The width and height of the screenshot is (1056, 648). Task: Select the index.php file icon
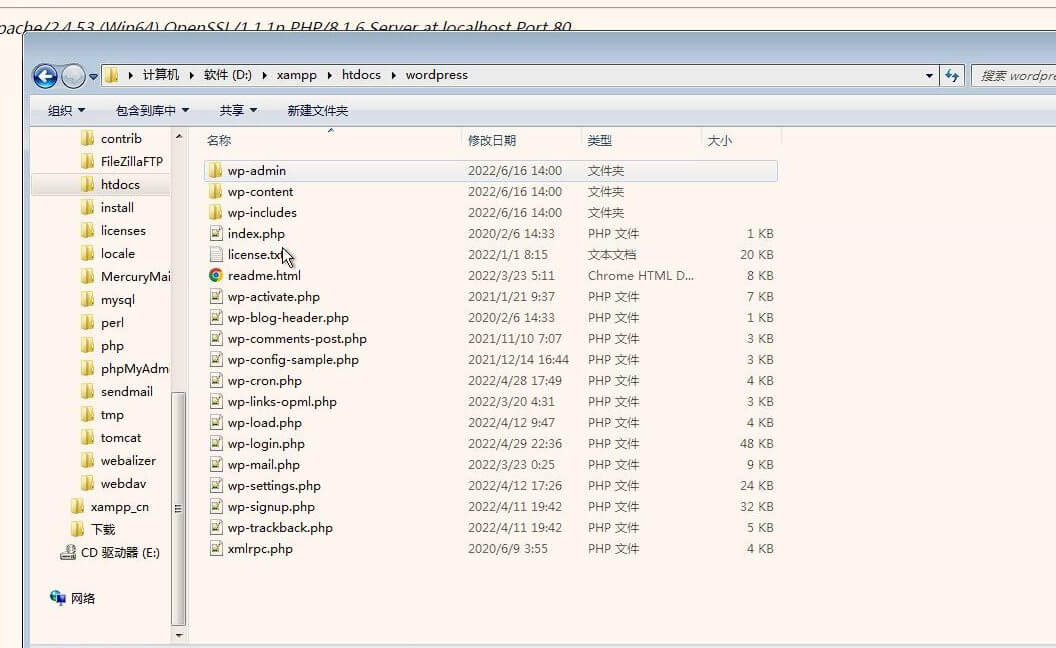[x=216, y=233]
